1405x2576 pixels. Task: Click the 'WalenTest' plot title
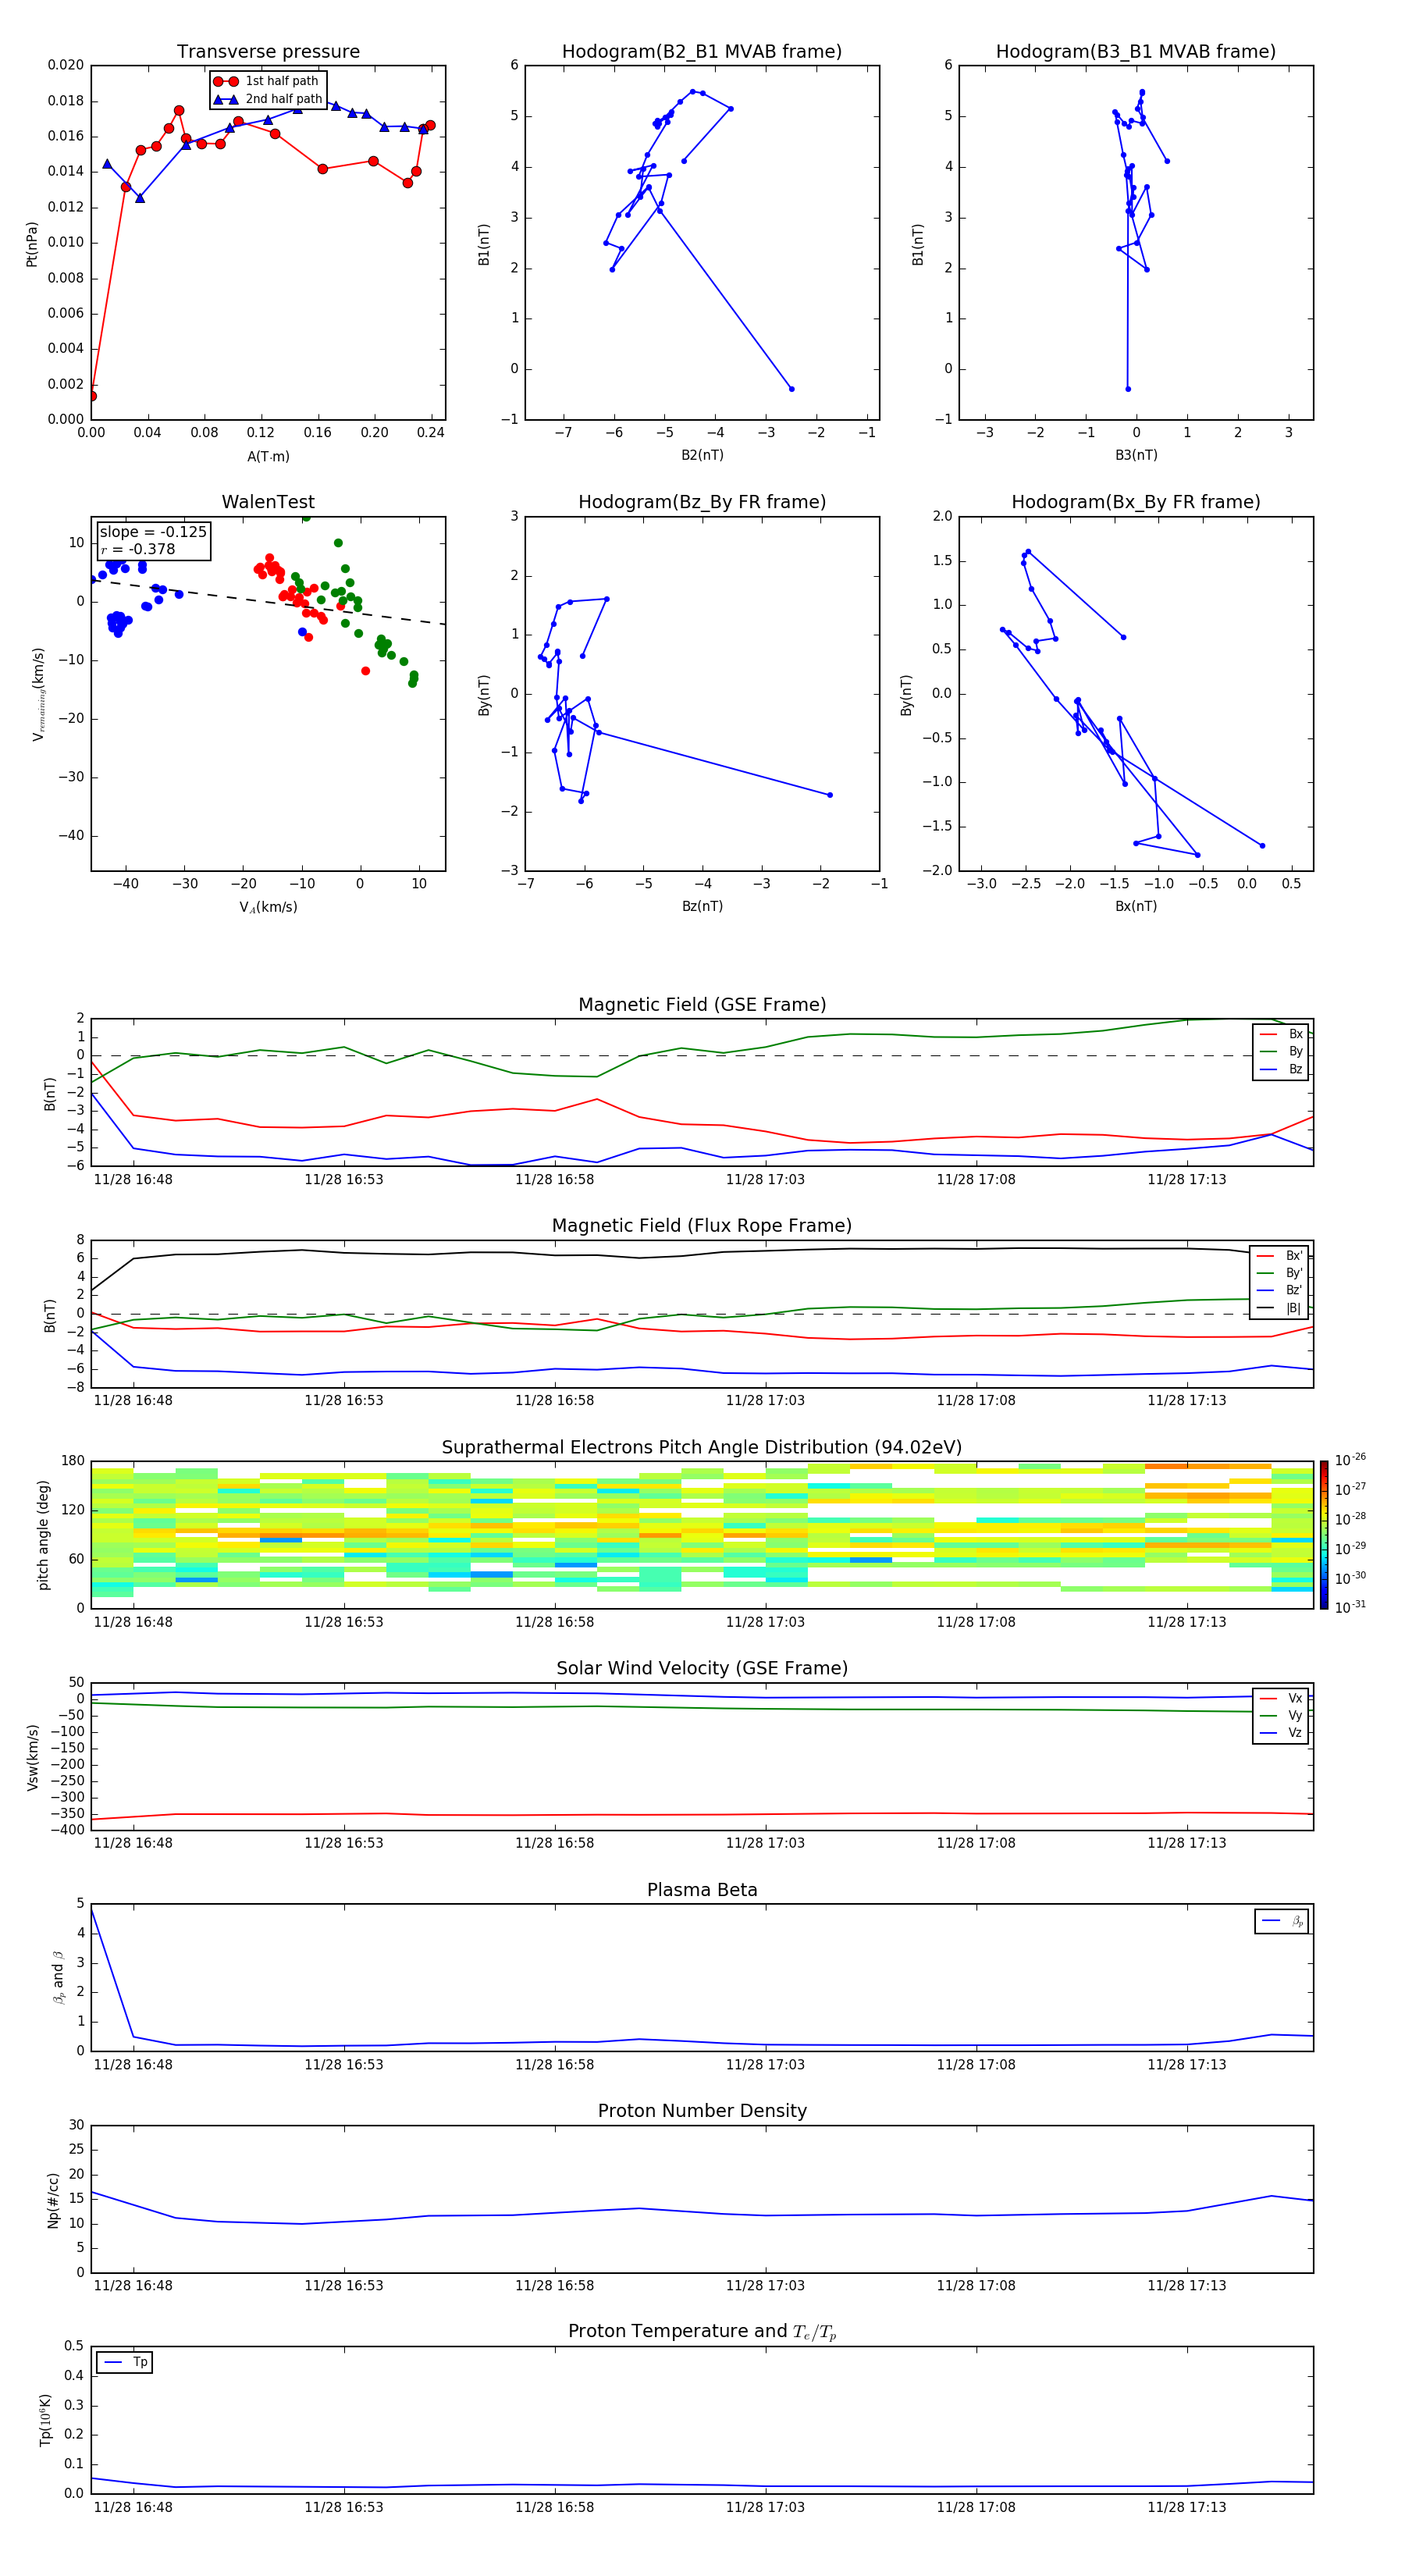[x=268, y=502]
